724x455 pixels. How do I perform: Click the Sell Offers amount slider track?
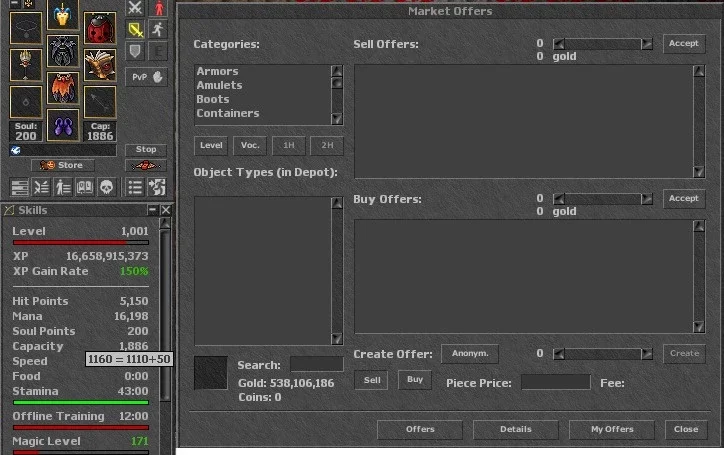click(603, 44)
